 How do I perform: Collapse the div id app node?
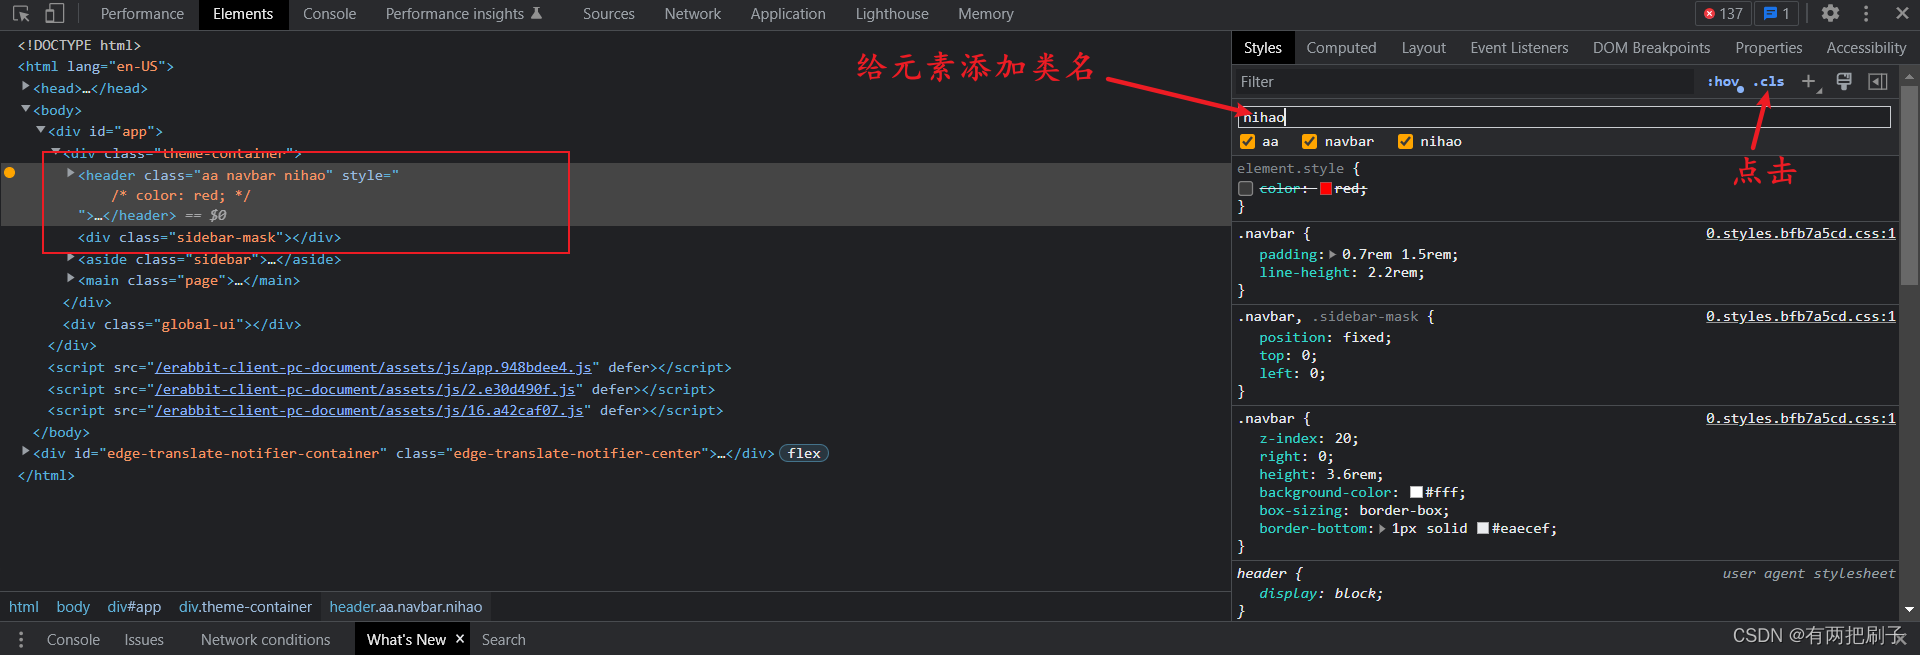41,131
